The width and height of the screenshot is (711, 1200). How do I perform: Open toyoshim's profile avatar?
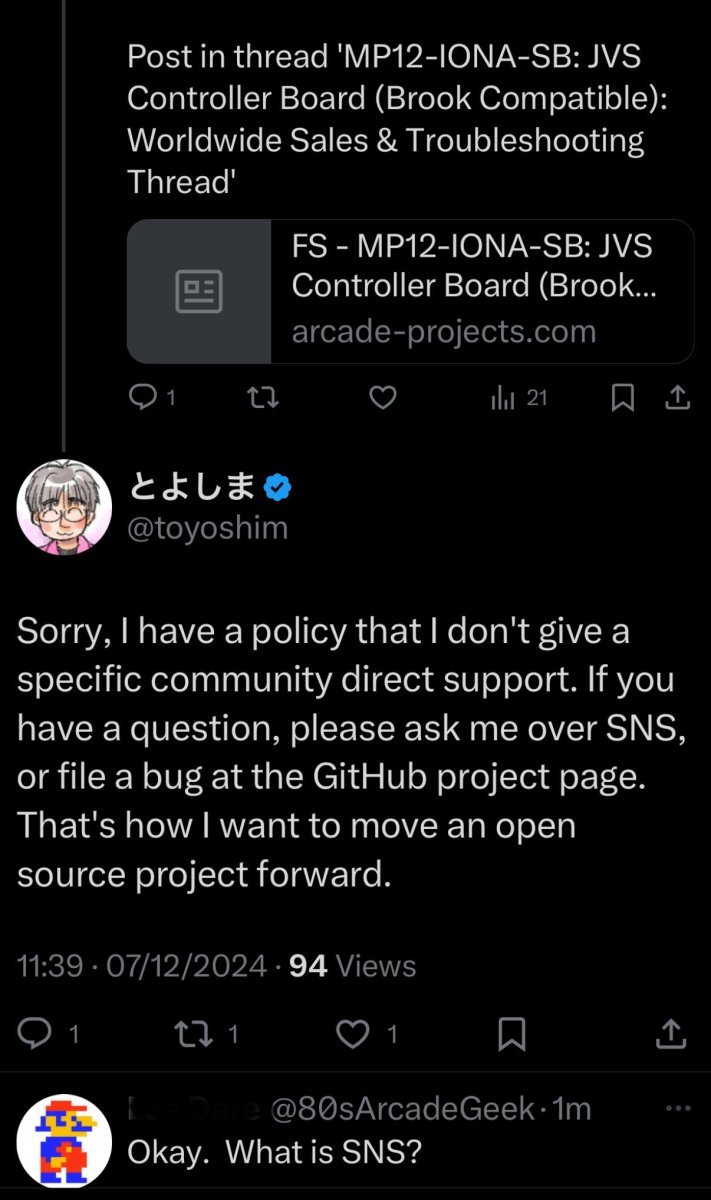point(64,506)
